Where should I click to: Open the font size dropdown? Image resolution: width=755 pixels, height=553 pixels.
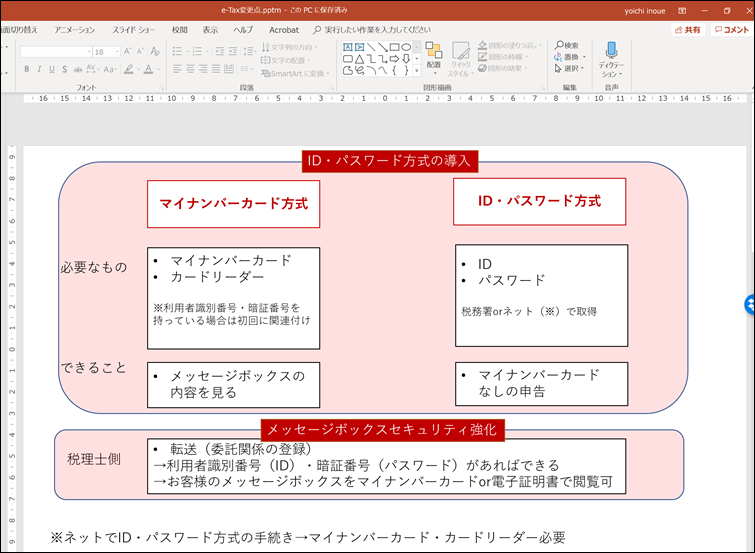118,51
